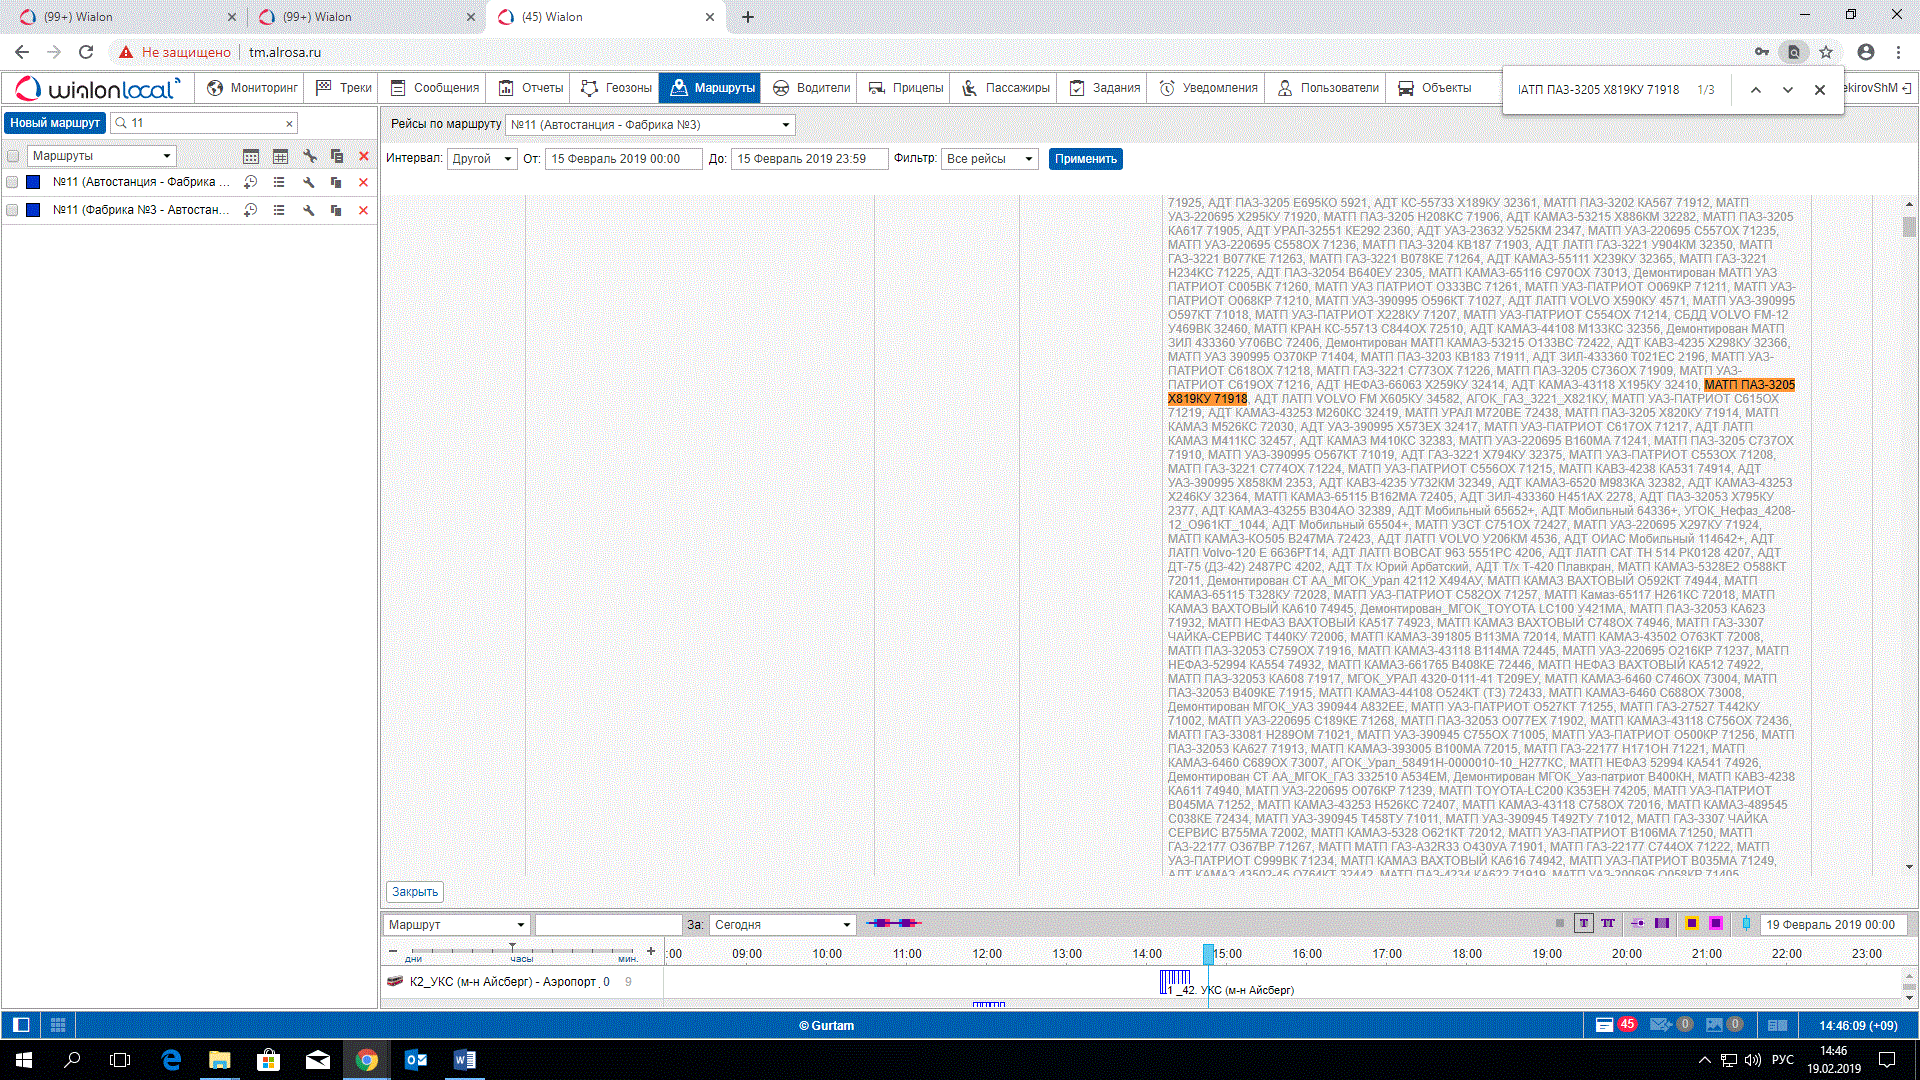Check the box for route Автостанция - Фабрика
This screenshot has width=1920, height=1080.
[x=13, y=182]
